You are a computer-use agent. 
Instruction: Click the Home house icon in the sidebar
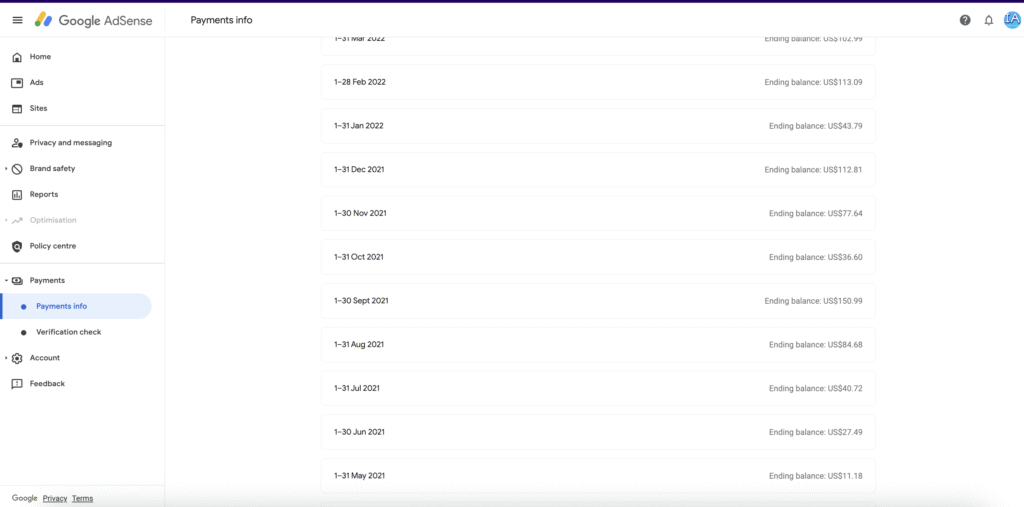(18, 57)
